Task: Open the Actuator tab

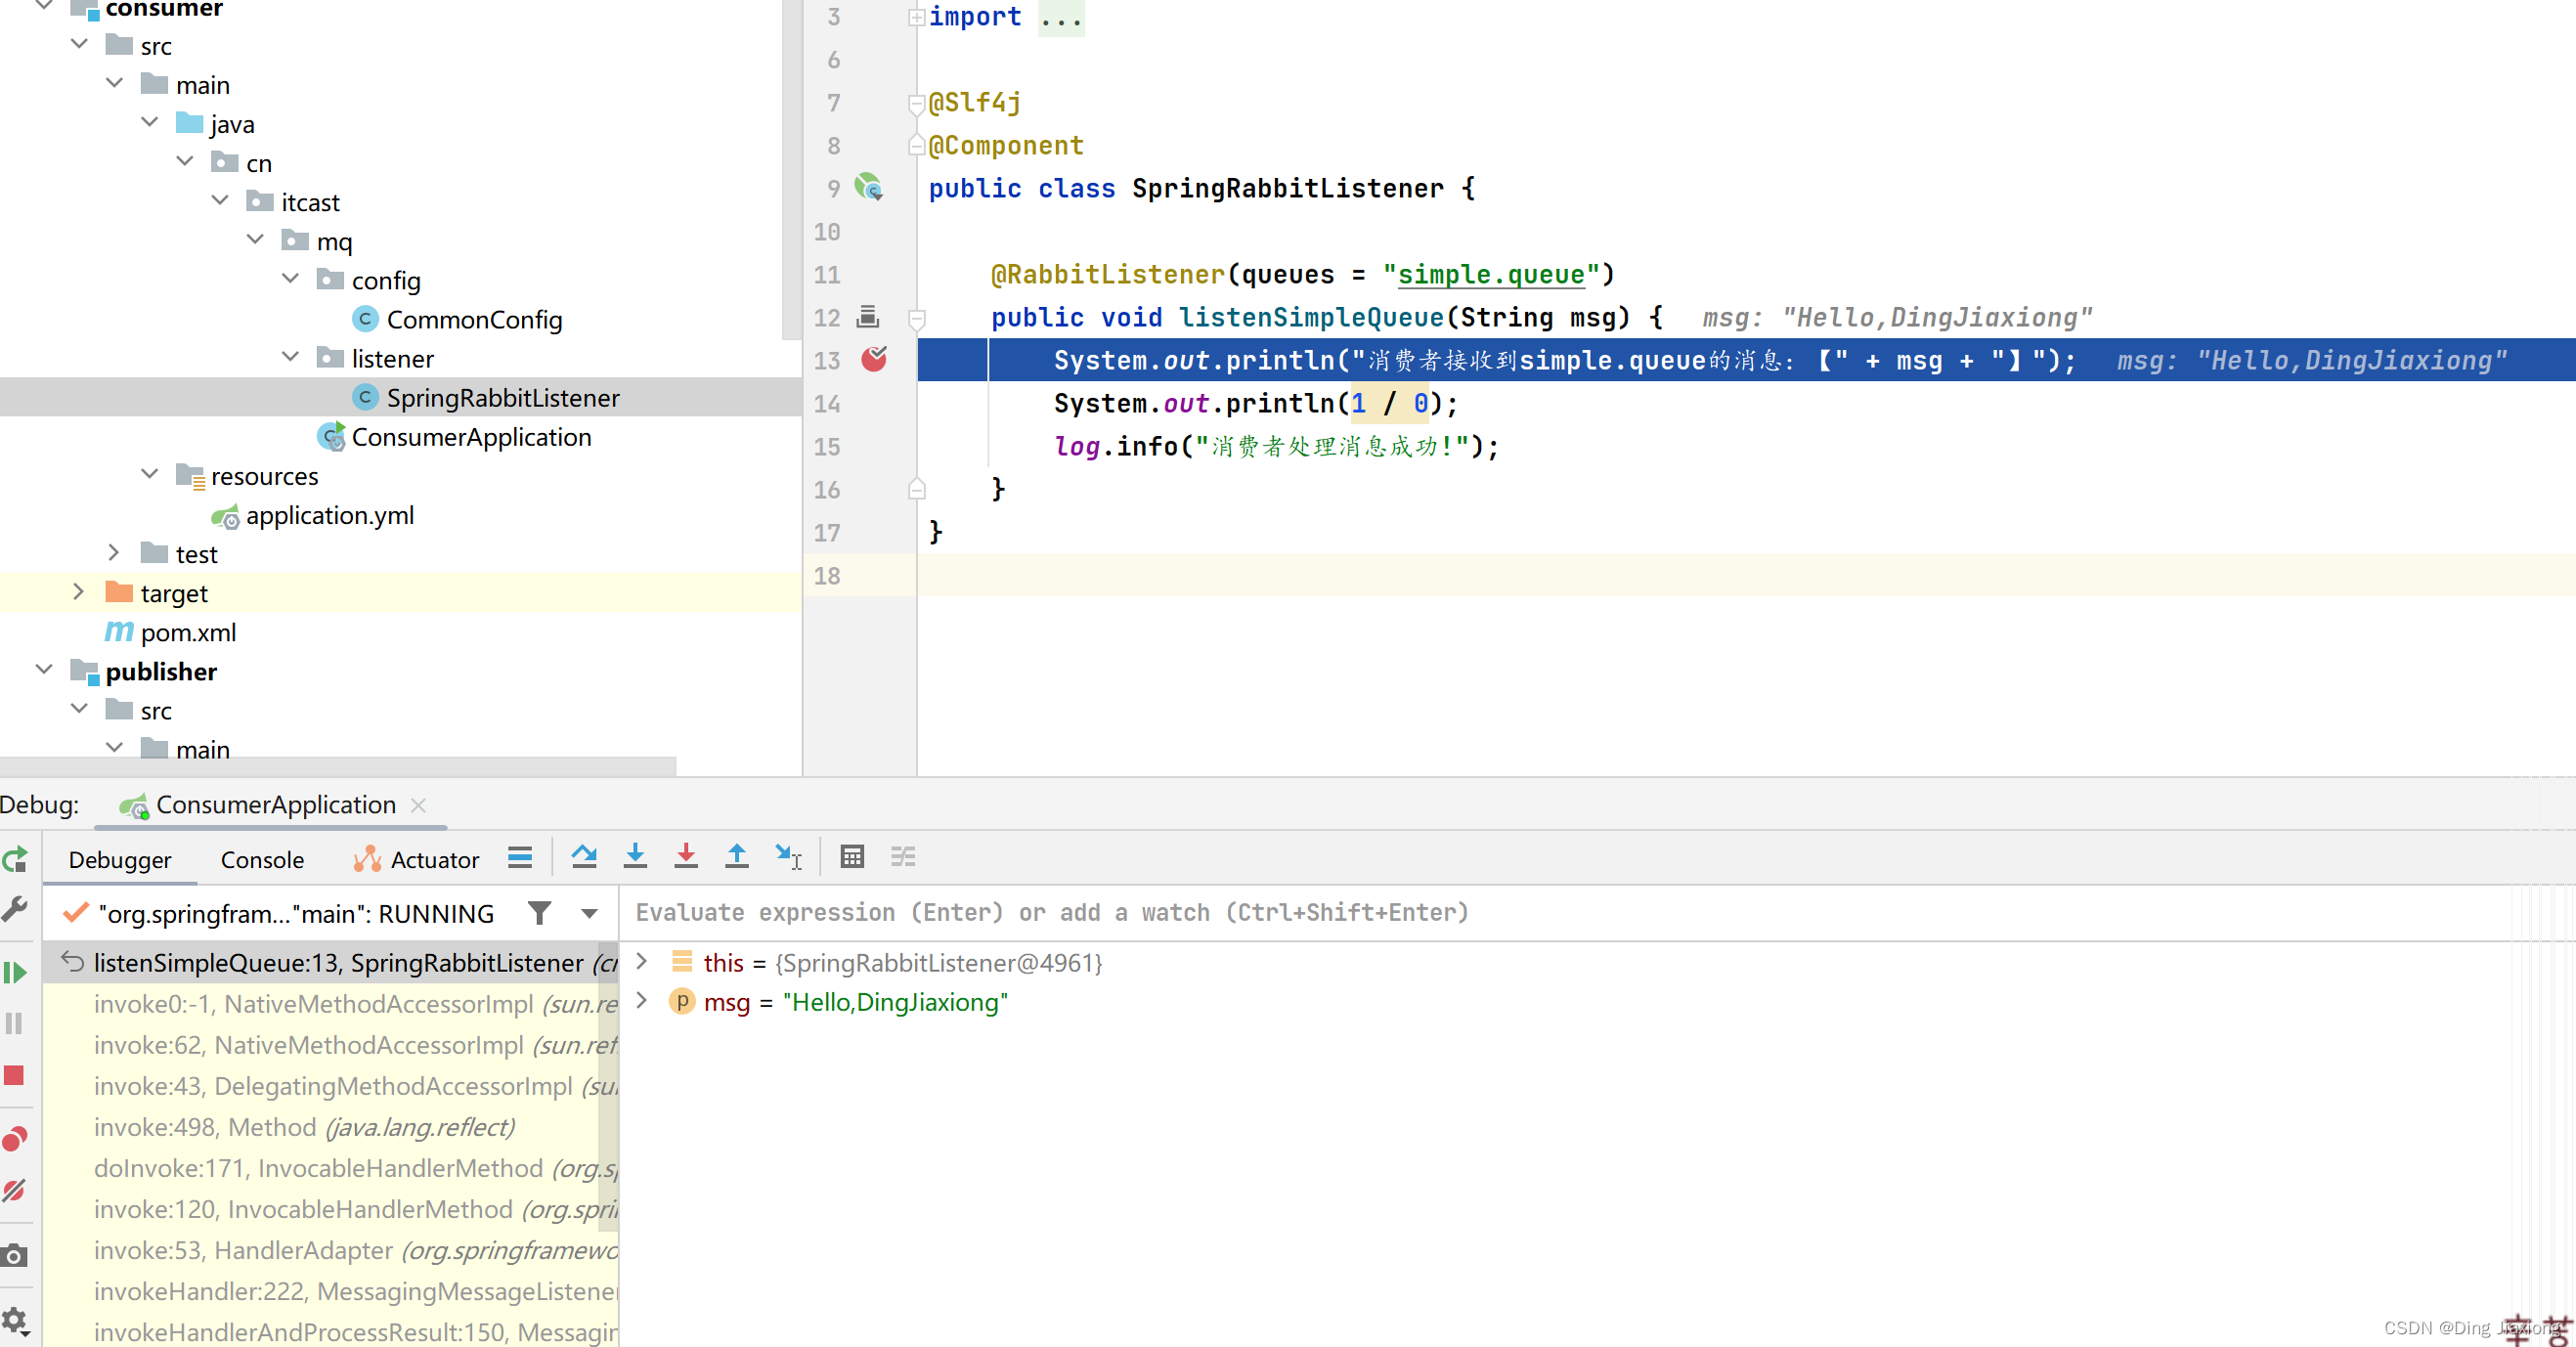Action: point(416,859)
